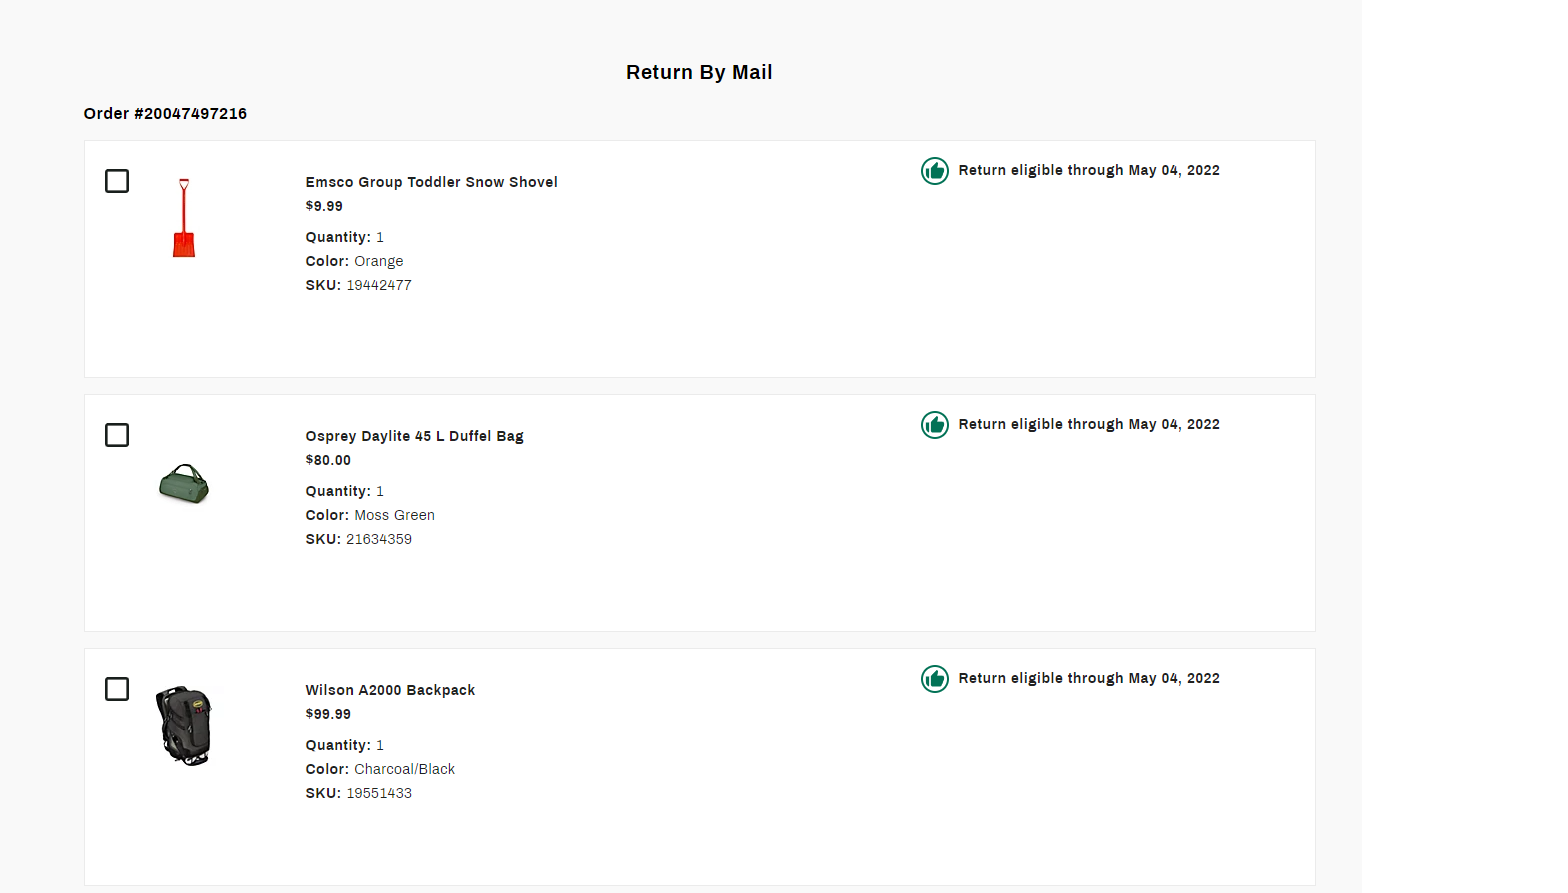The image size is (1568, 893).
Task: Click the green duffel bag product image
Action: point(184,484)
